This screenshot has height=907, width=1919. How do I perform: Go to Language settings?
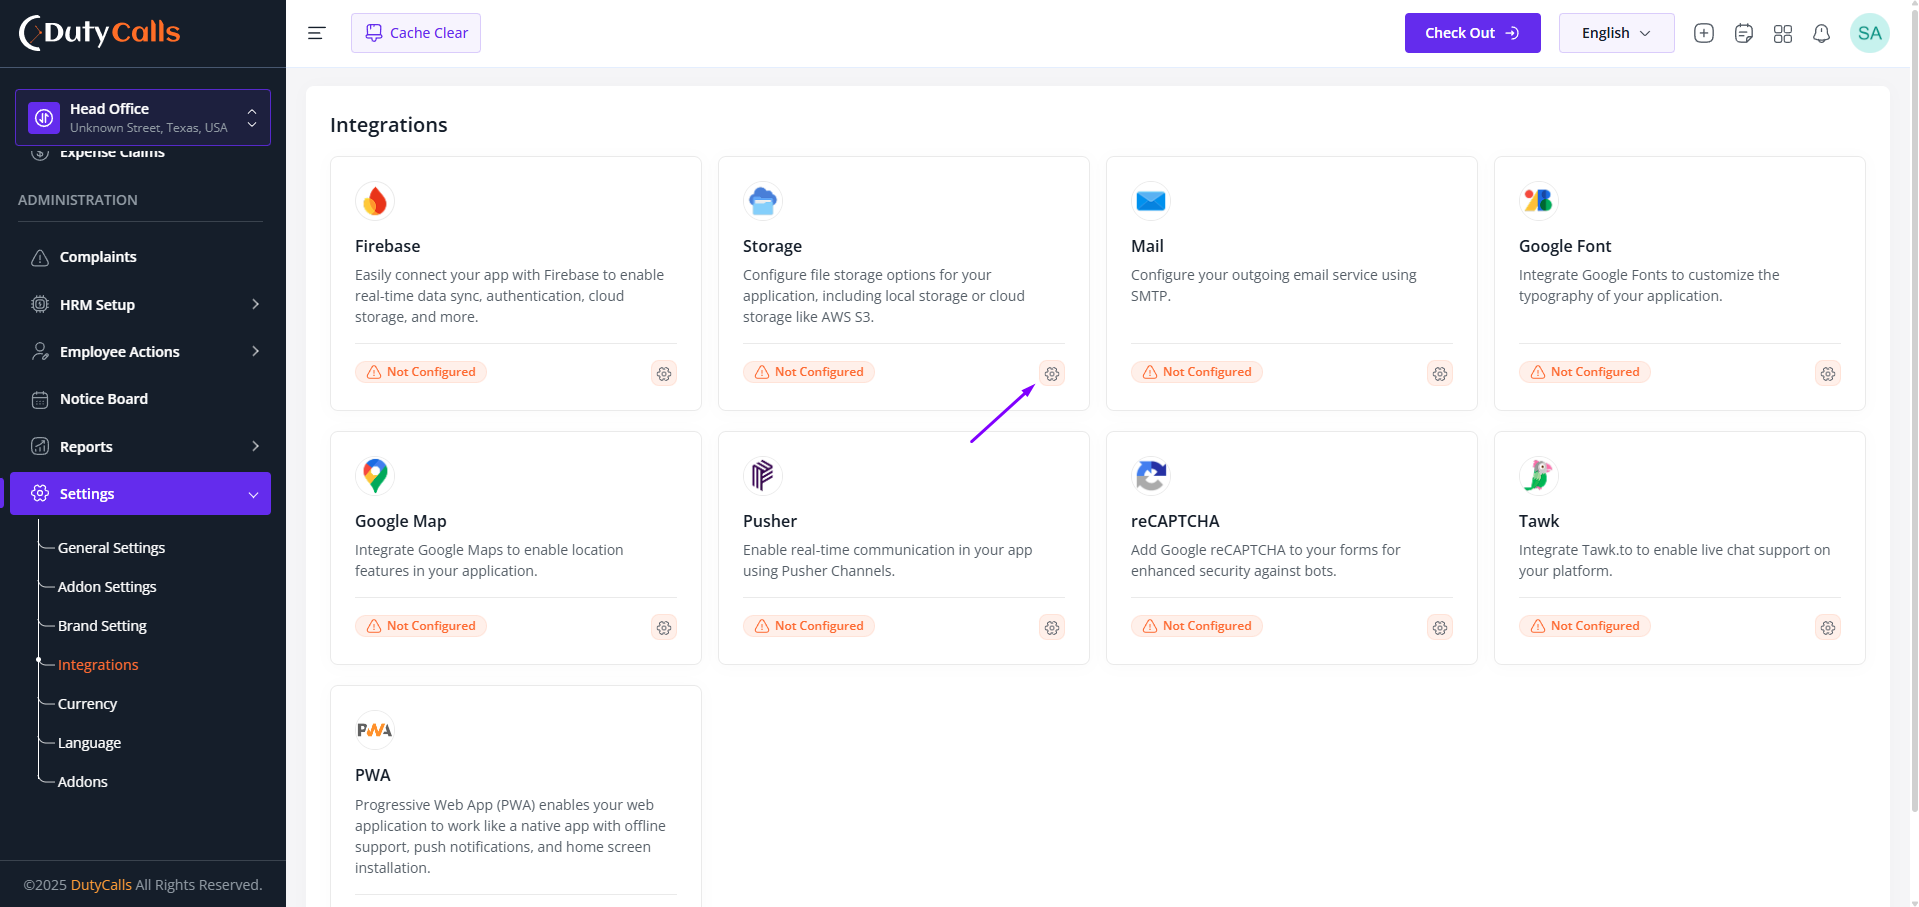tap(89, 743)
